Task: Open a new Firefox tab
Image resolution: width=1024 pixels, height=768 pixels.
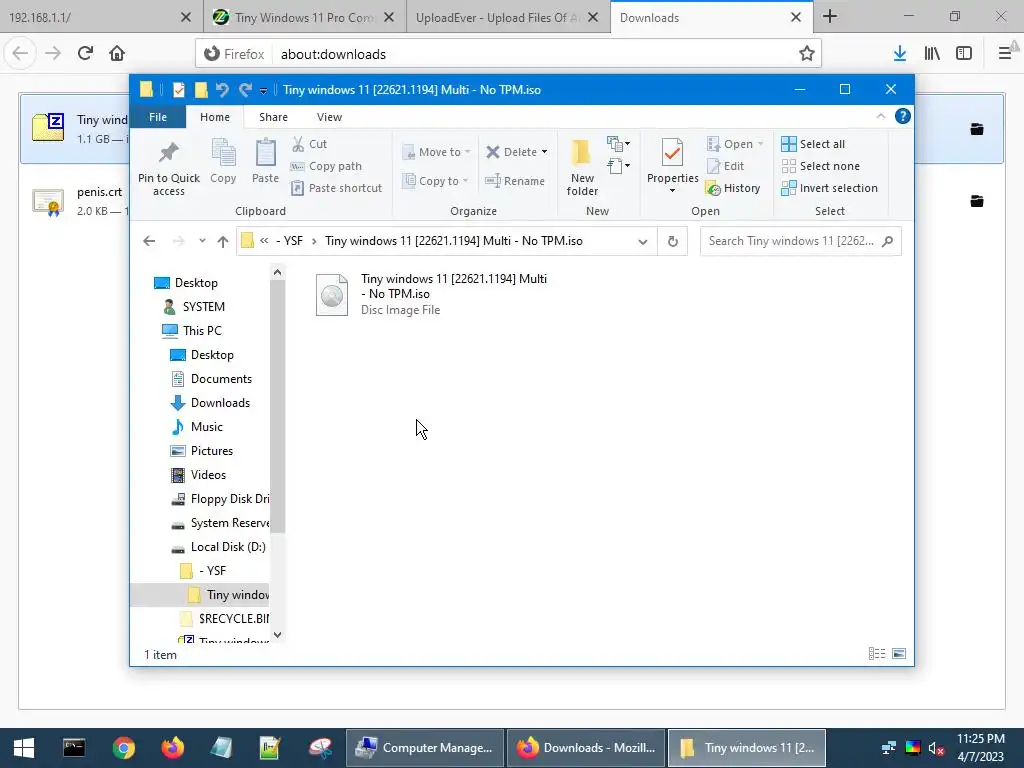Action: pos(830,16)
